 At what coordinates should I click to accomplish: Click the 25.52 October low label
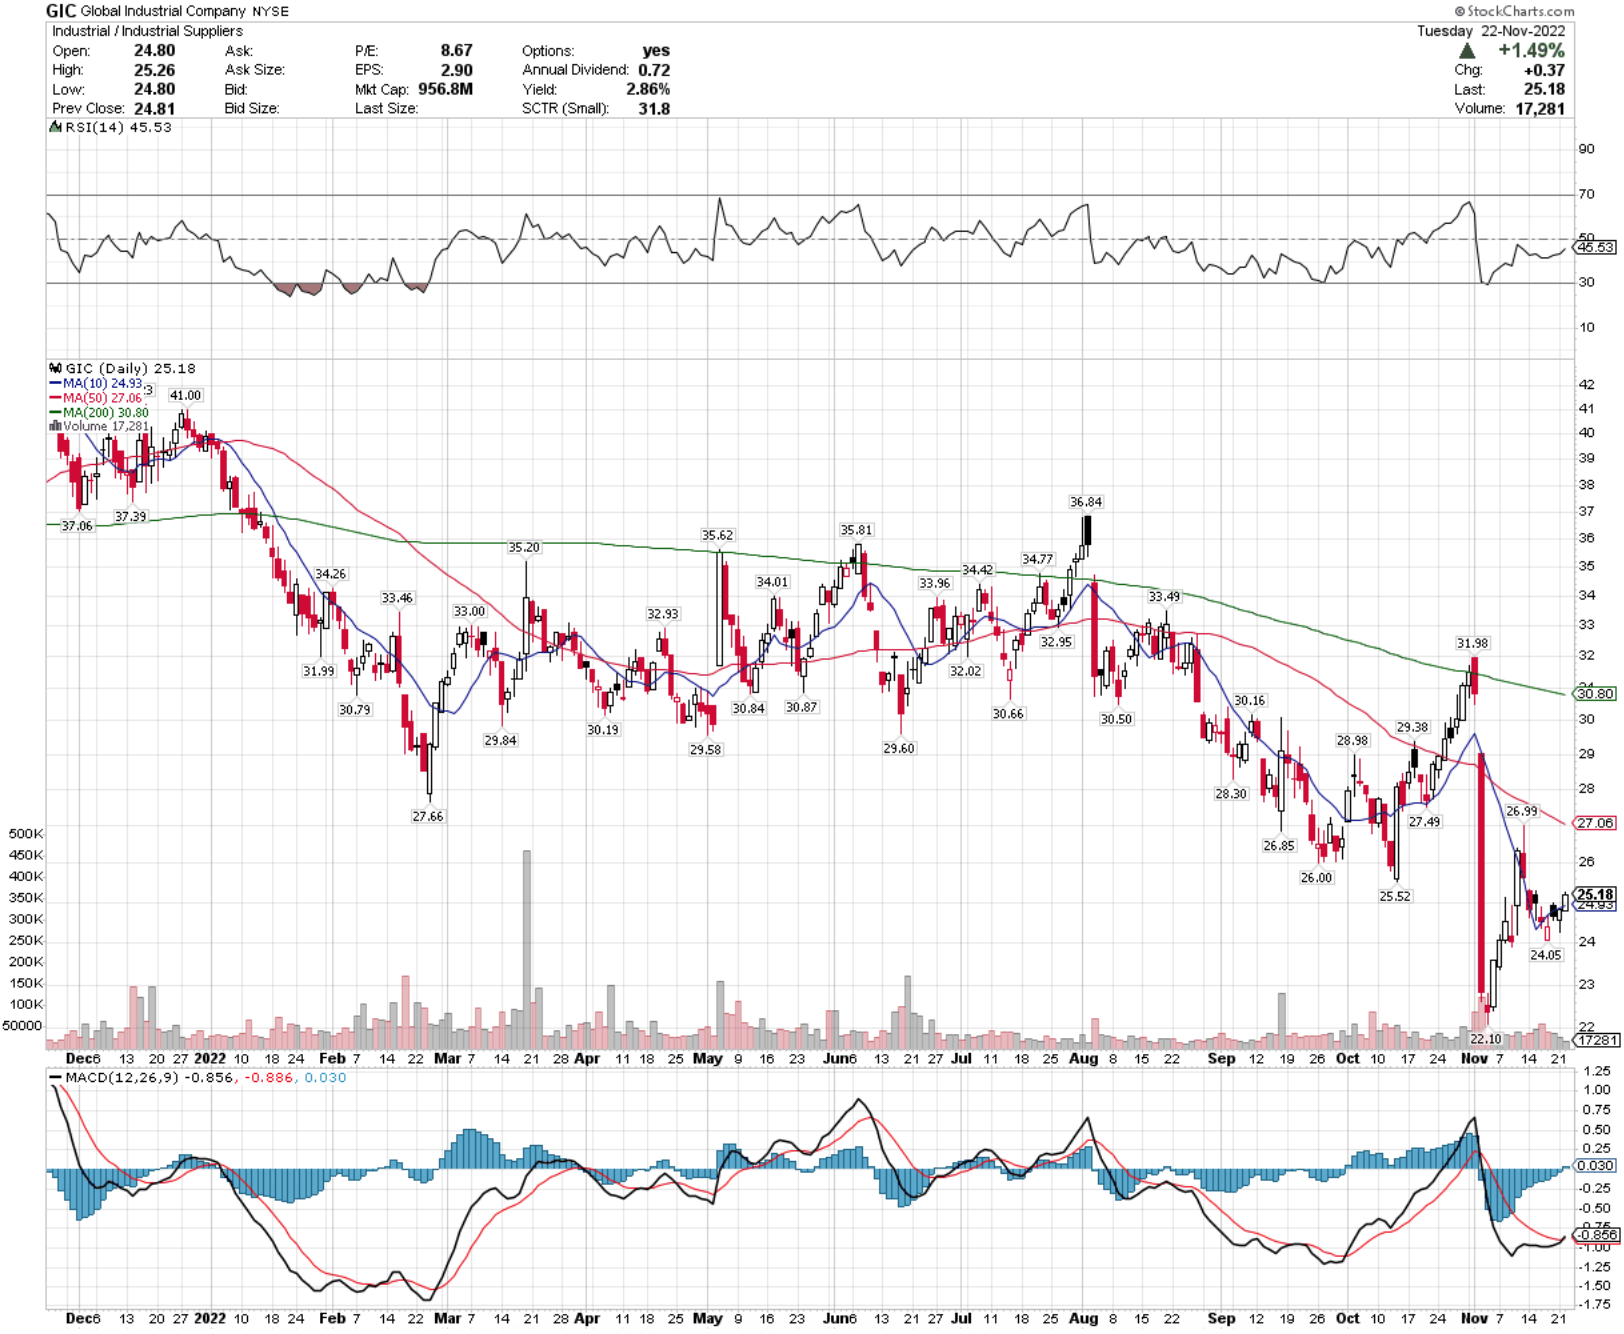1395,896
